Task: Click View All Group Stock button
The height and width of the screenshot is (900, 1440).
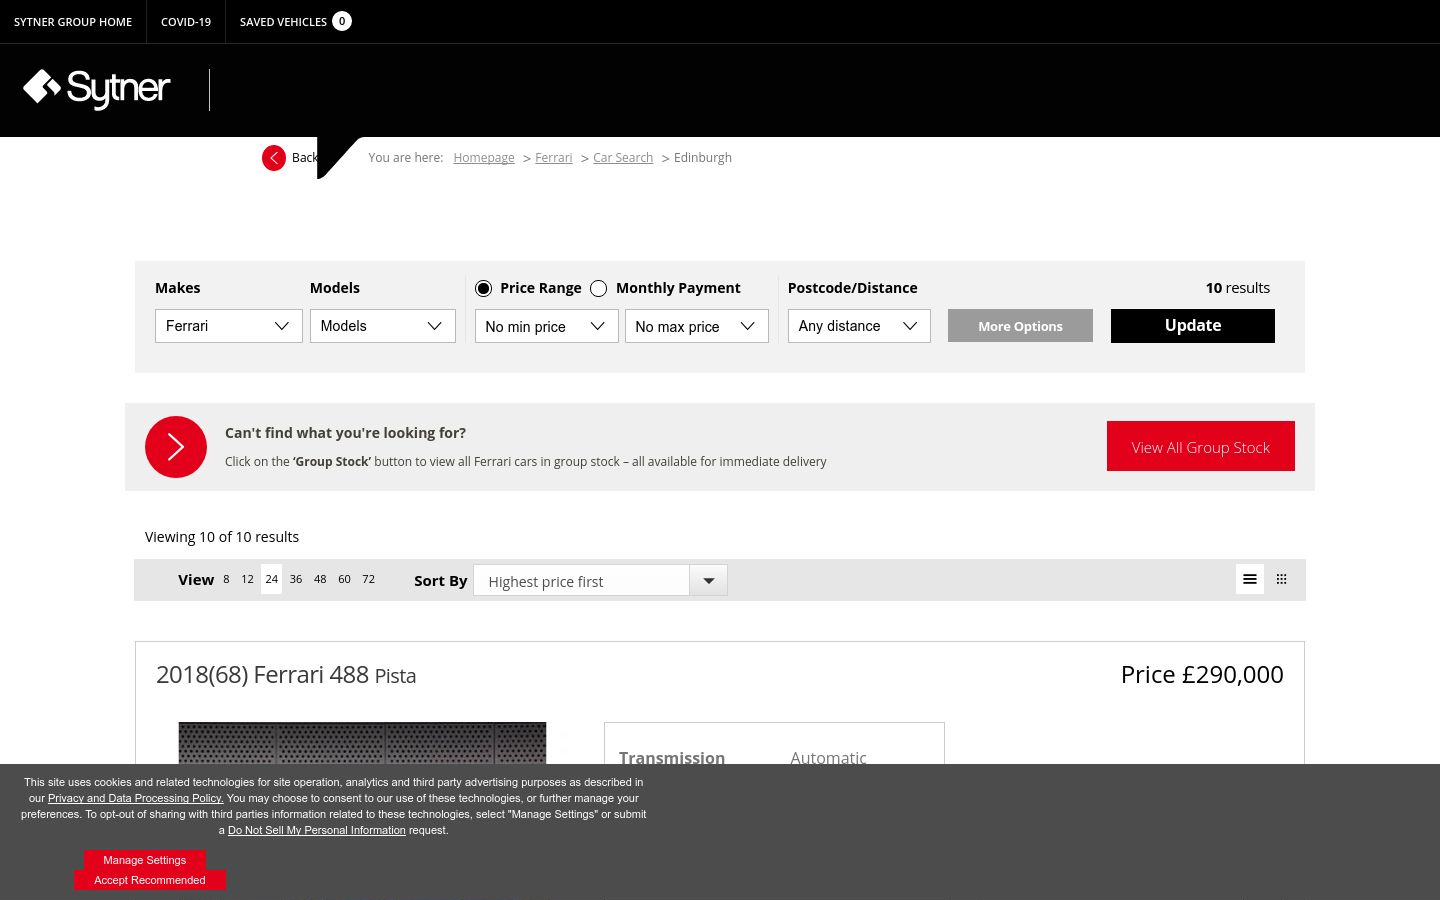Action: [1201, 446]
